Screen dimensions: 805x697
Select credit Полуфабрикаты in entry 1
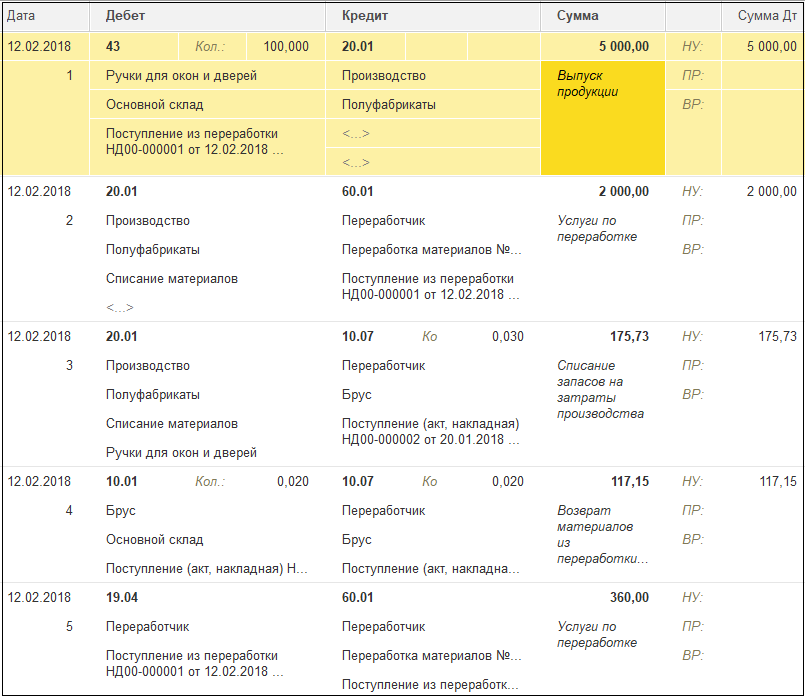(389, 105)
